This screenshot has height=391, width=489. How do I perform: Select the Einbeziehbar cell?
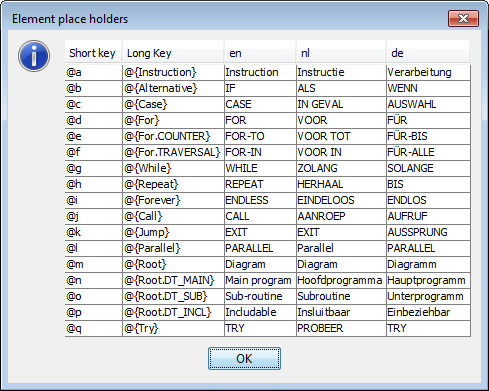[x=428, y=312]
